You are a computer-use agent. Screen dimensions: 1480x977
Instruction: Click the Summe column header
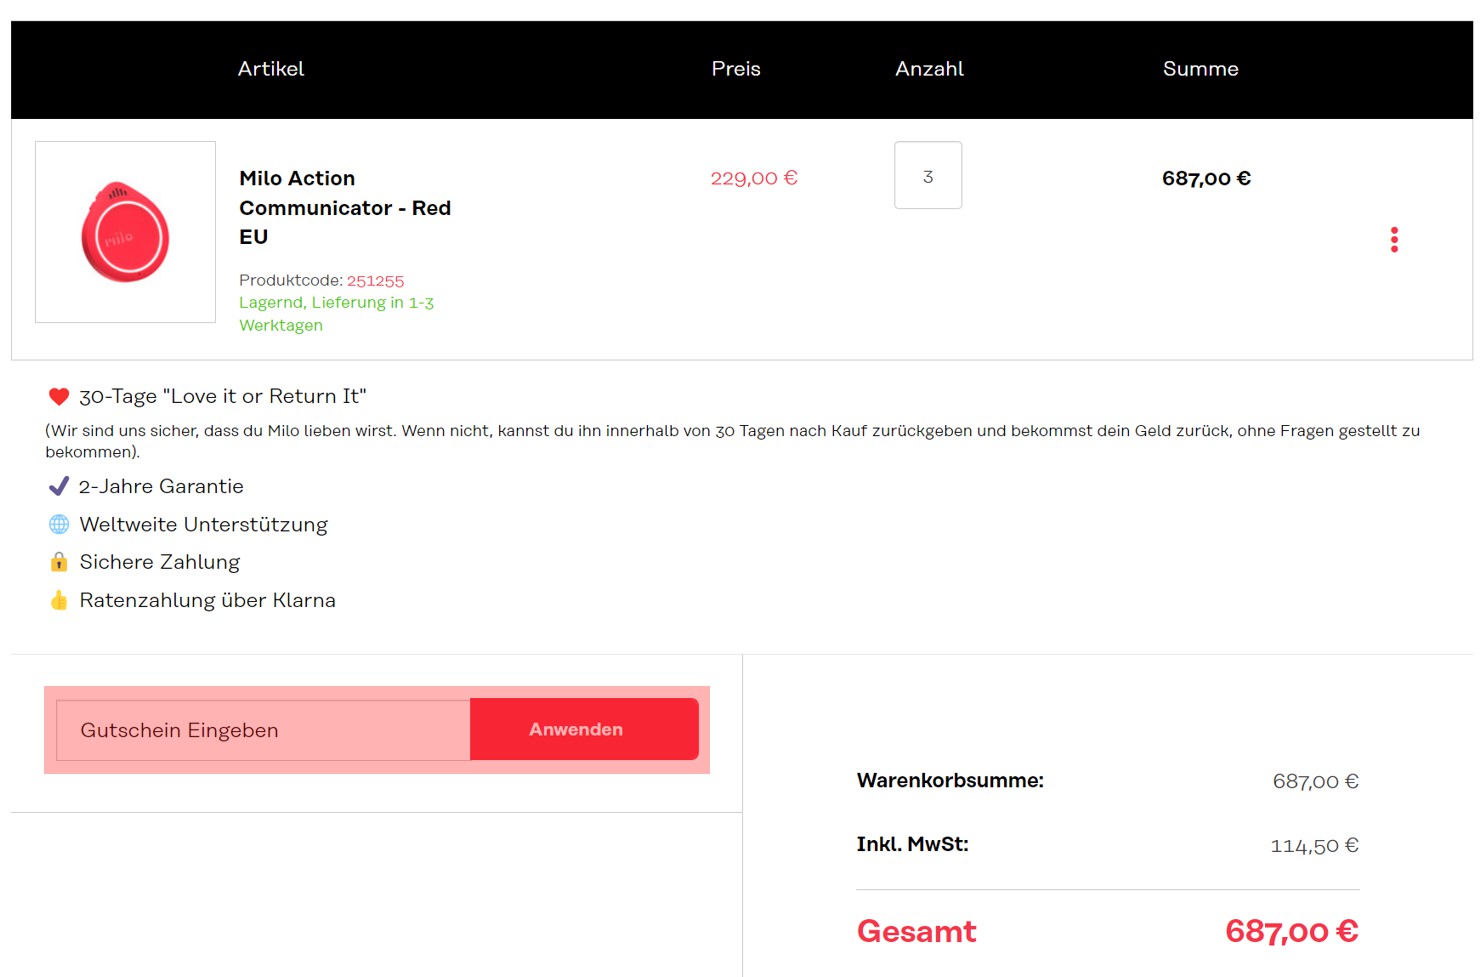pyautogui.click(x=1200, y=69)
